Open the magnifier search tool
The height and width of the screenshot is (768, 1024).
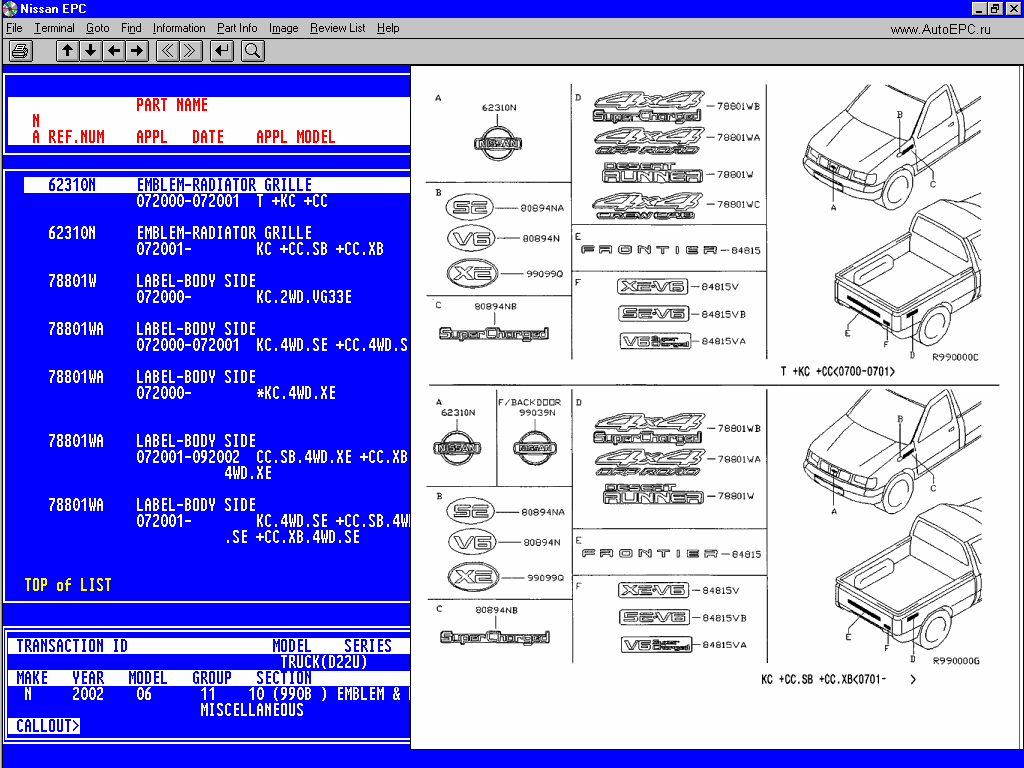253,50
